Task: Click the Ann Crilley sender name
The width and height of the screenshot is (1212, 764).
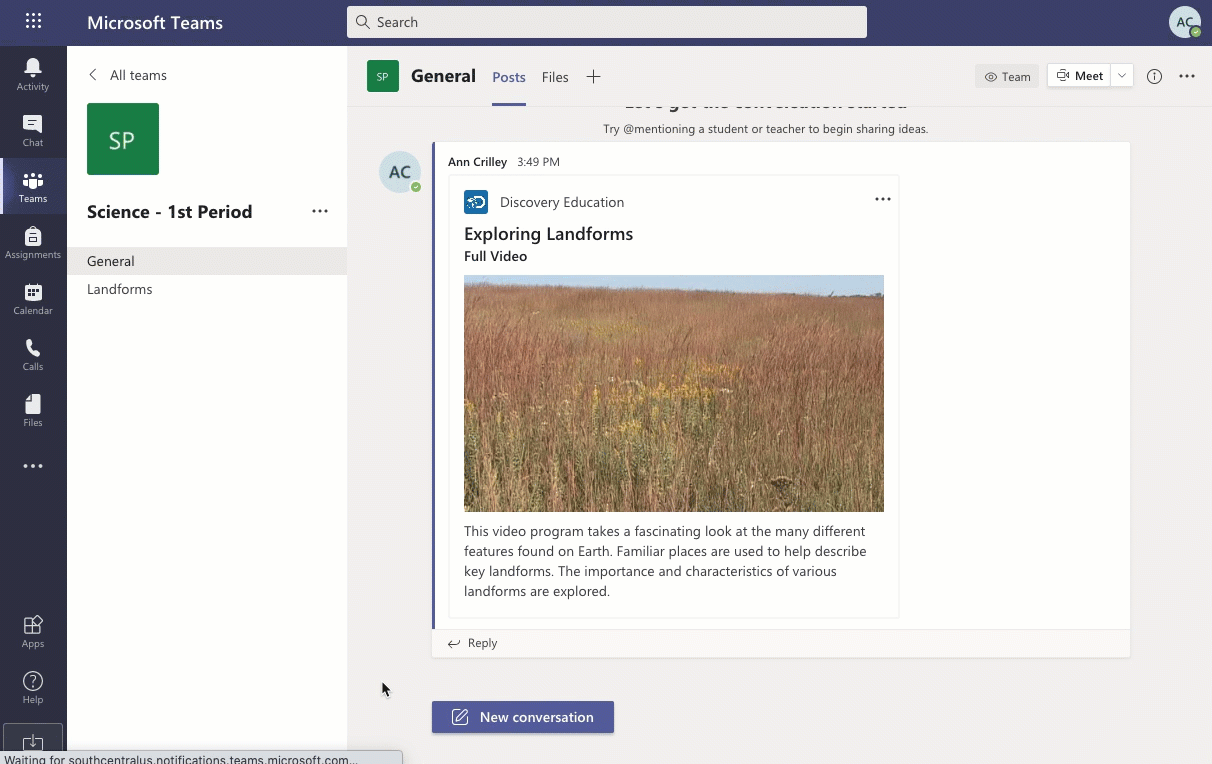Action: tap(477, 162)
